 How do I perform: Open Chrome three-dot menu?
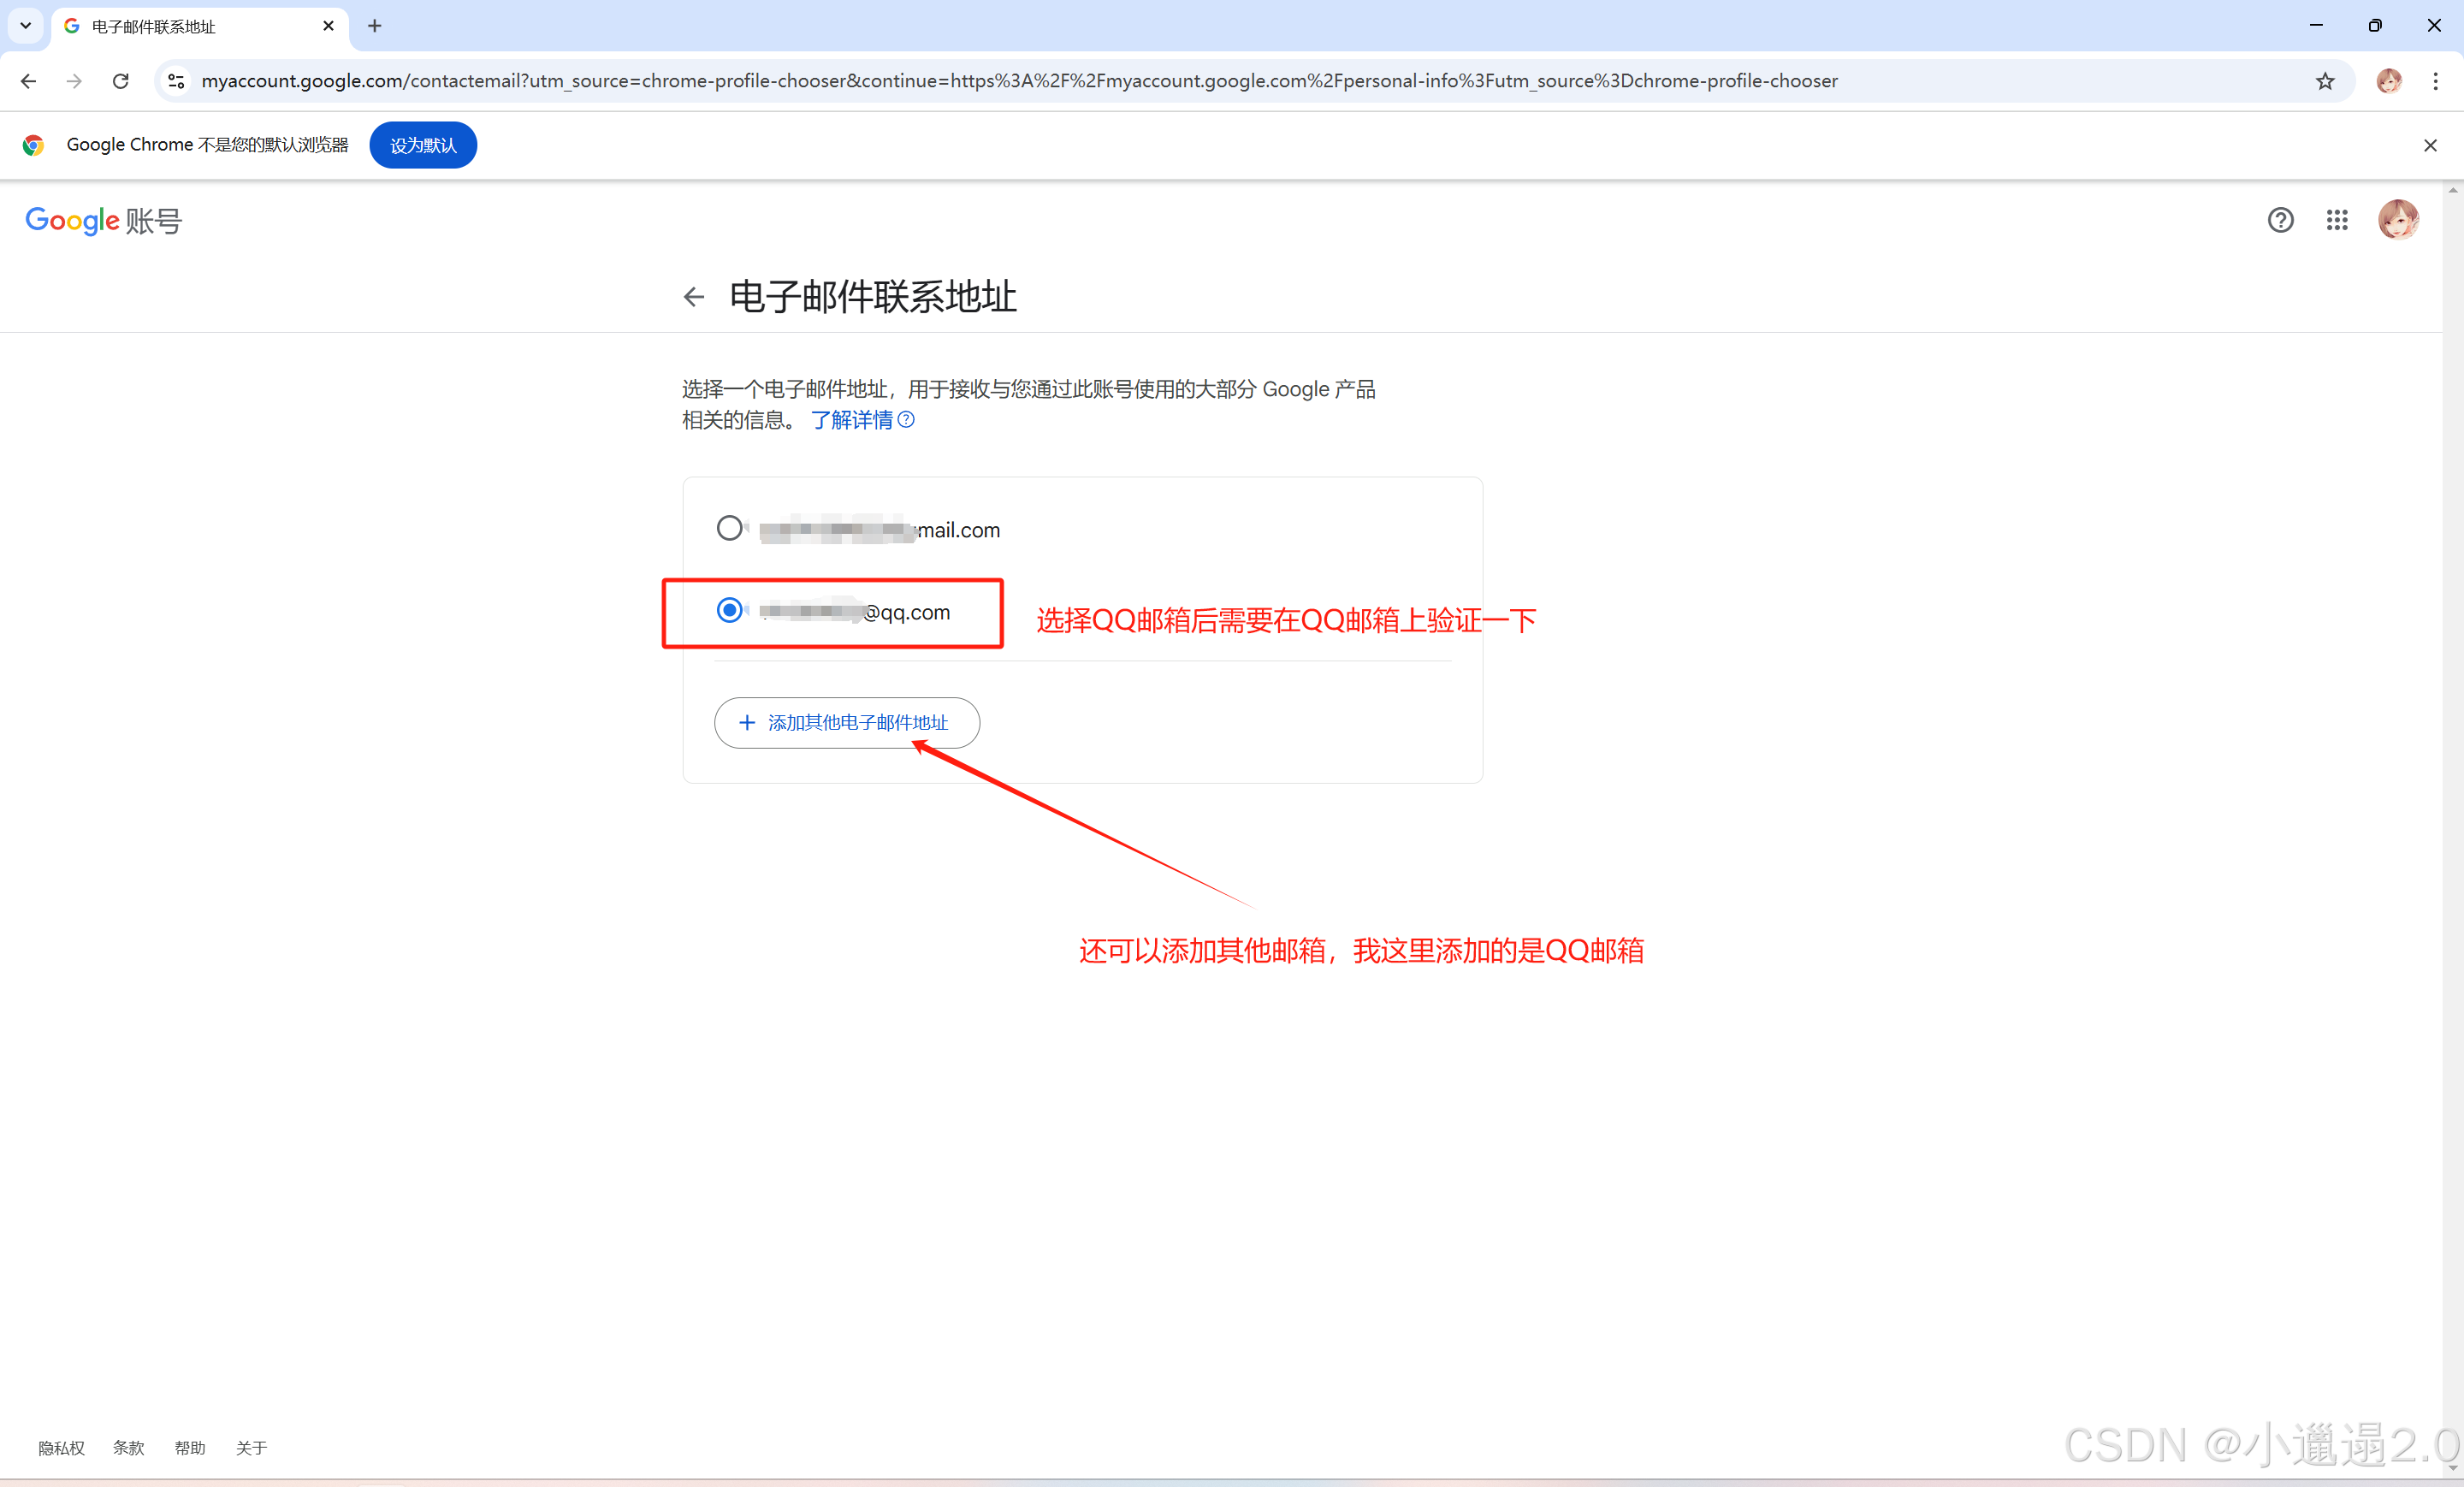click(2435, 81)
